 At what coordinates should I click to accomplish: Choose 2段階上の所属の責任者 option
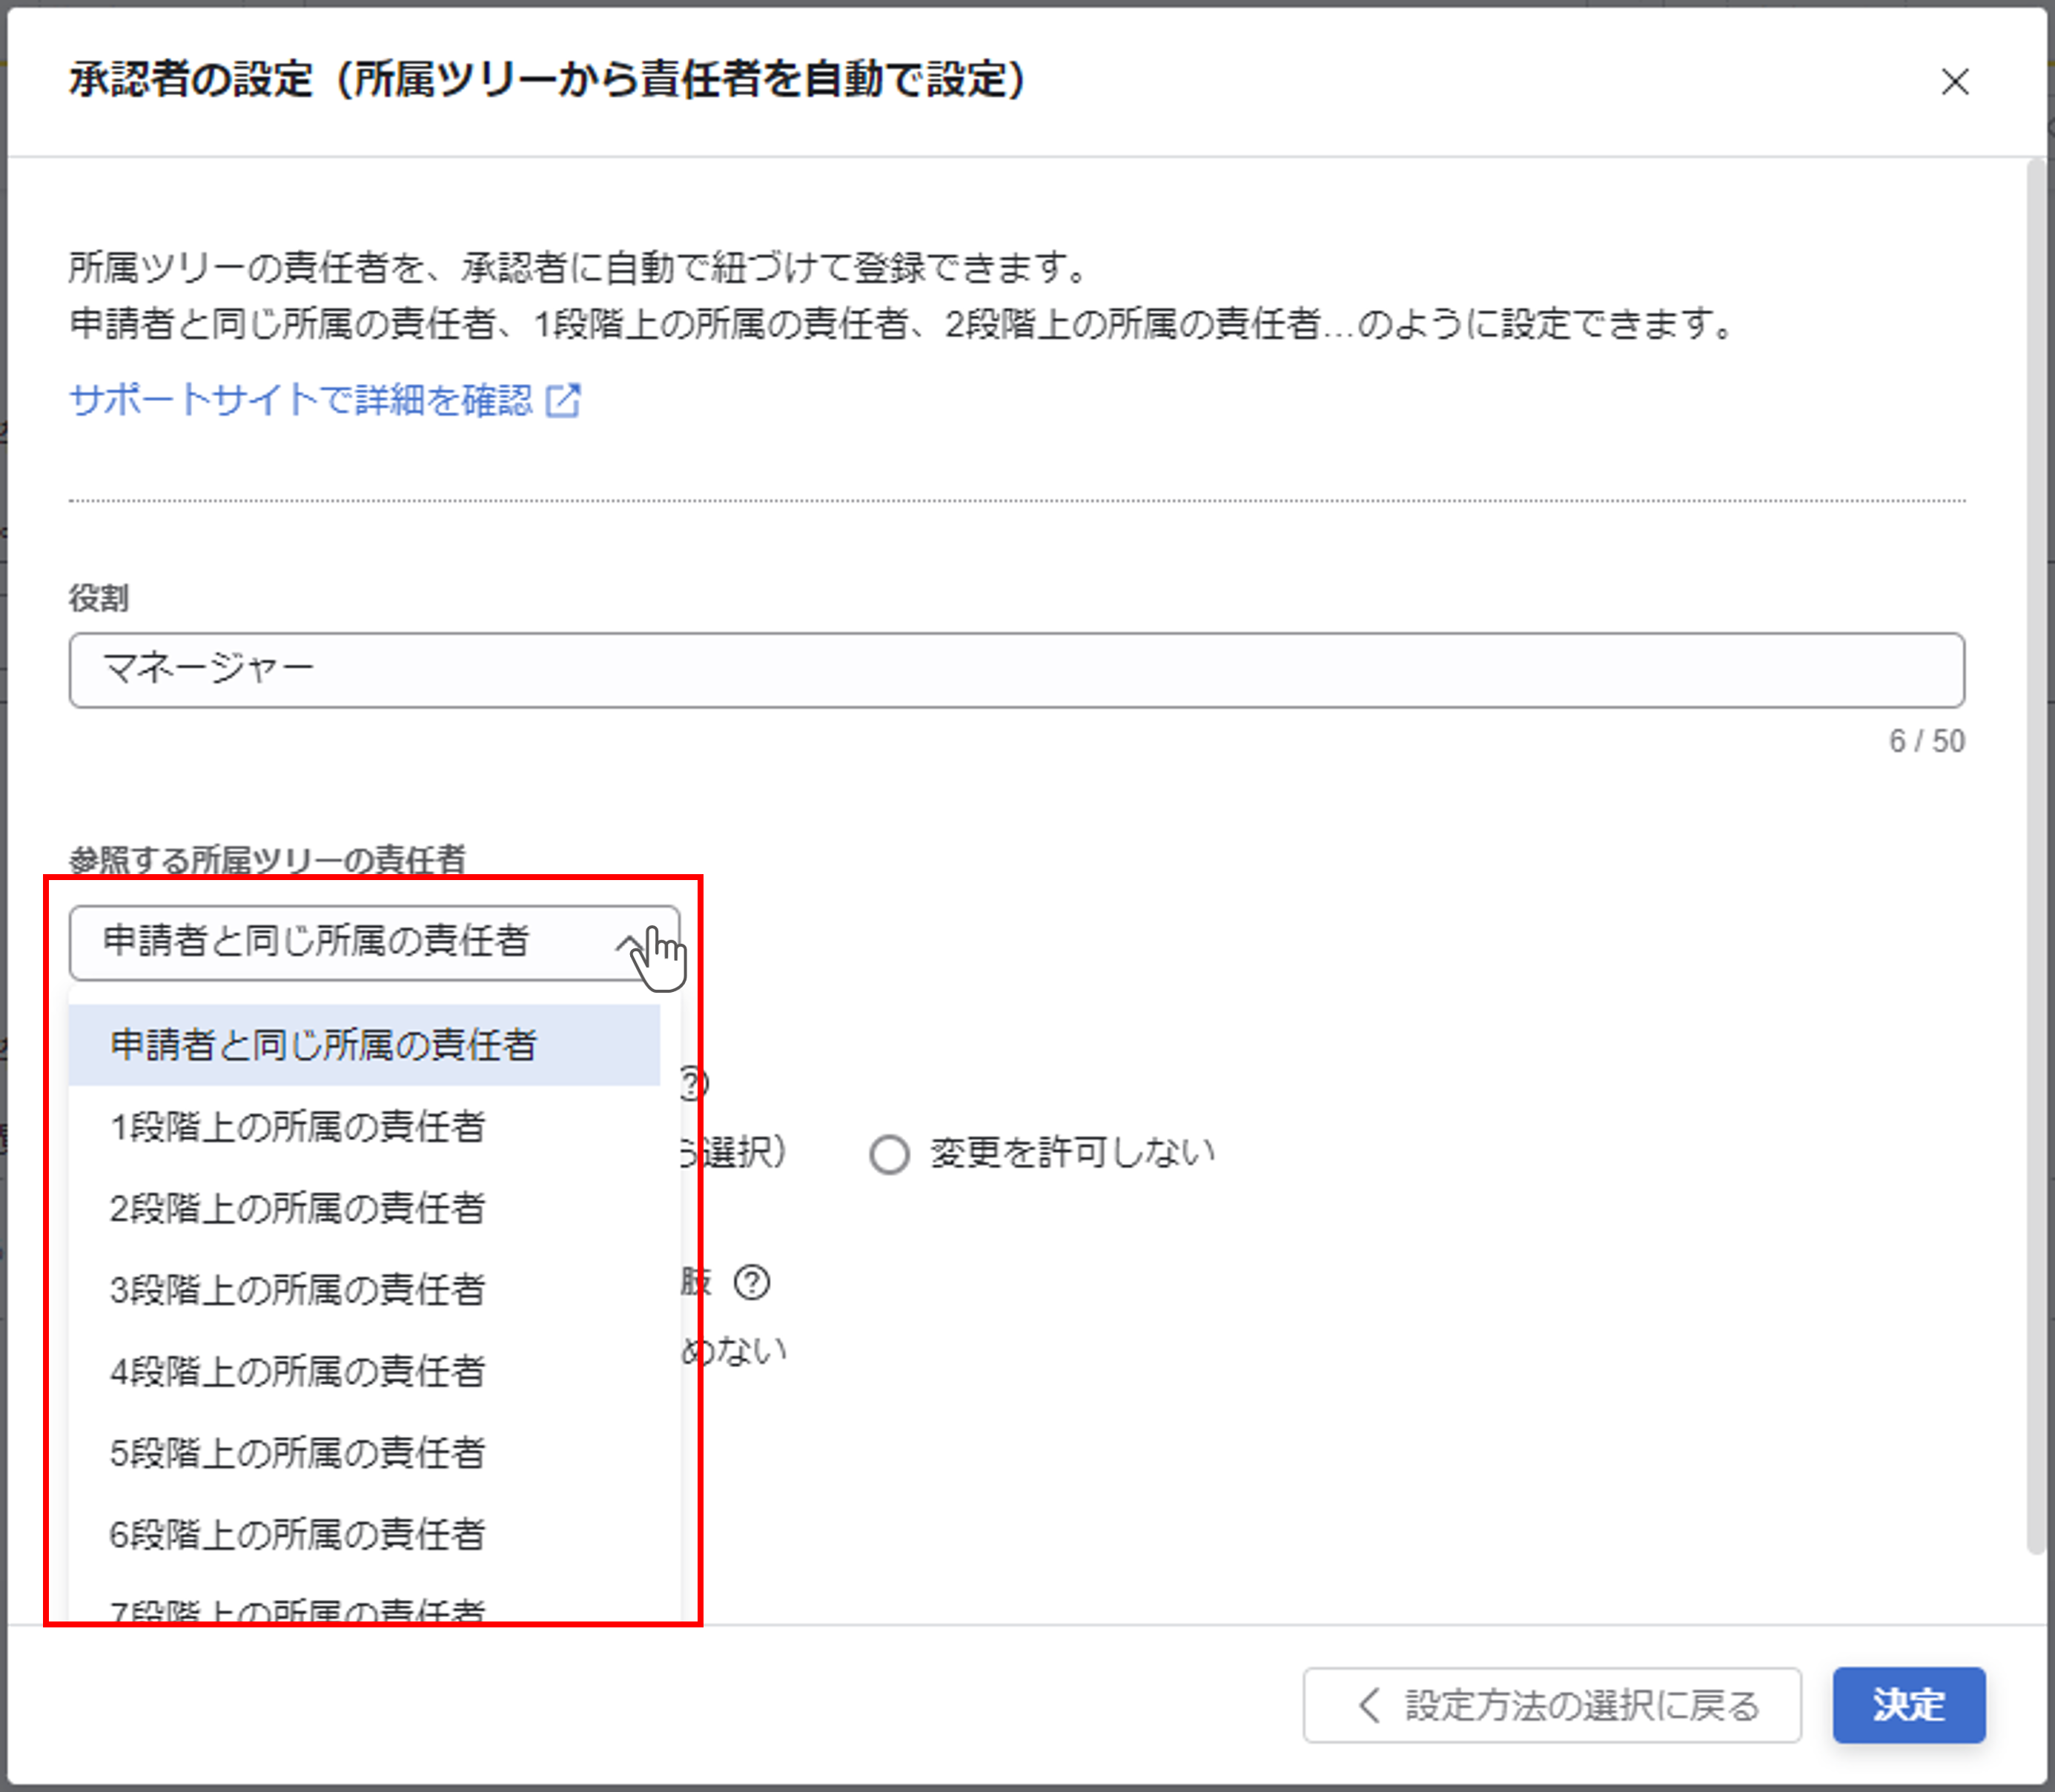pos(364,1208)
